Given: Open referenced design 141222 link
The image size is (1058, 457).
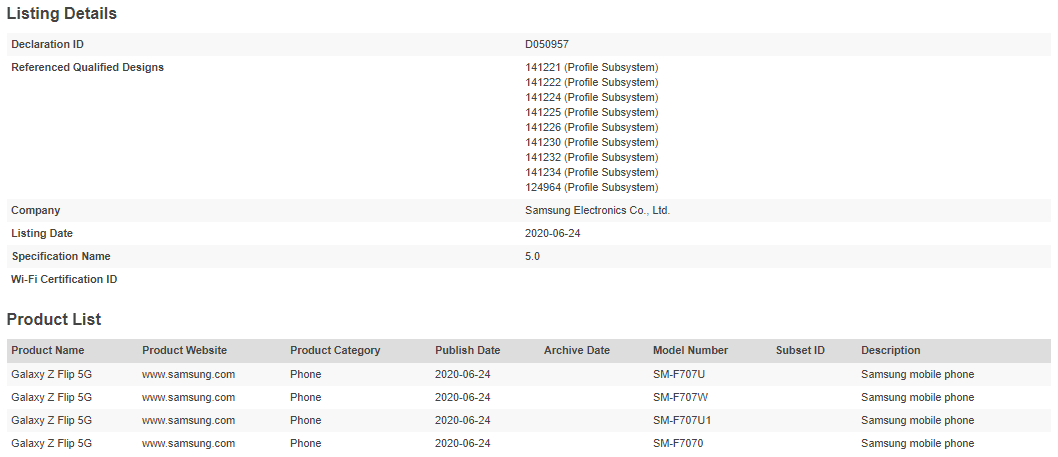Looking at the screenshot, I should click(x=542, y=82).
